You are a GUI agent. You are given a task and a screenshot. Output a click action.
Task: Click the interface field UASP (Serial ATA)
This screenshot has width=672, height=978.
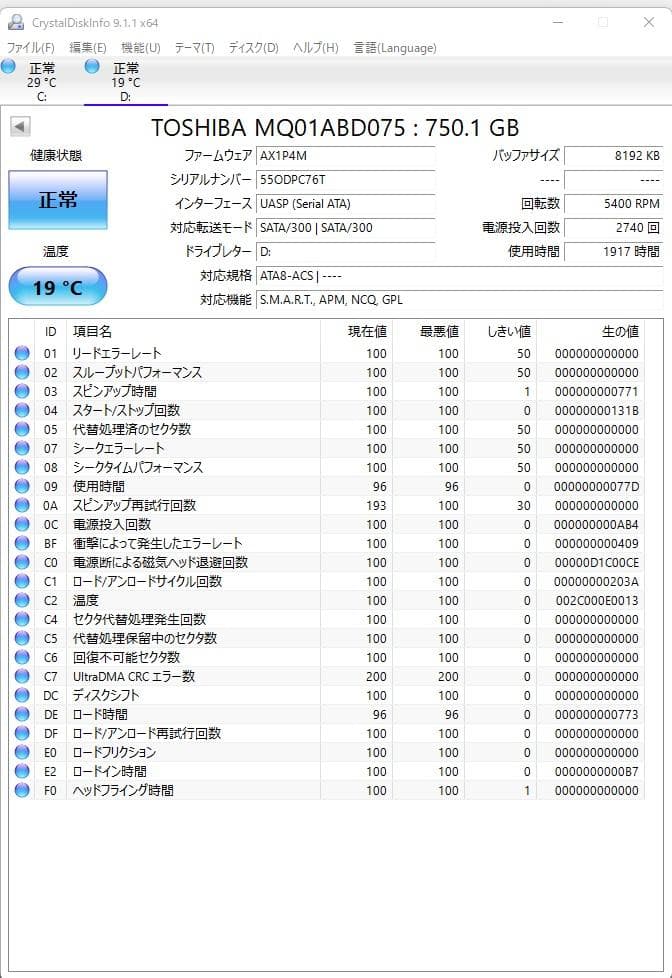346,204
